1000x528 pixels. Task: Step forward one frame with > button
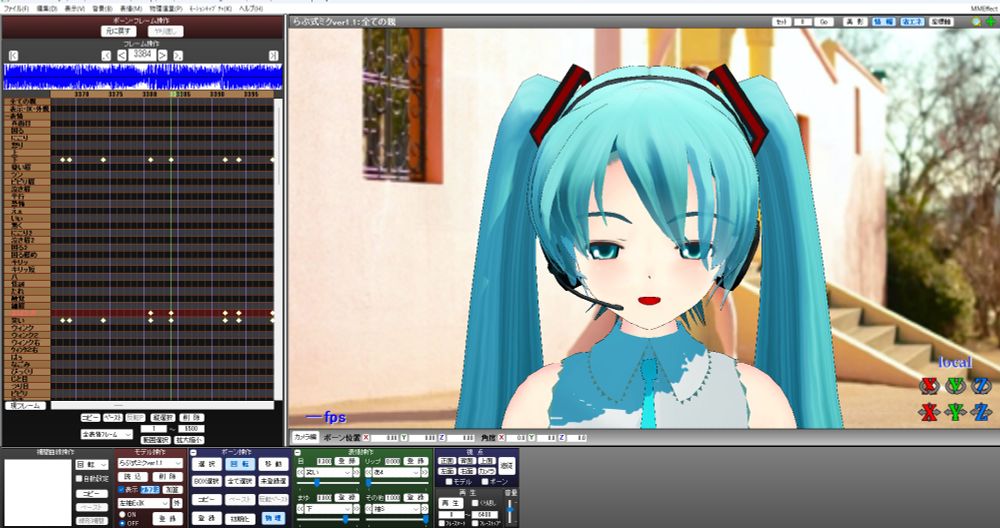[163, 55]
